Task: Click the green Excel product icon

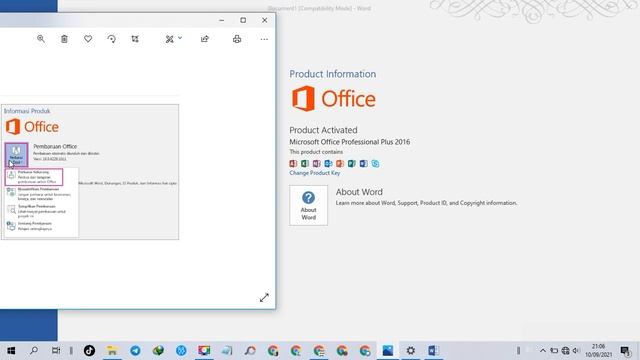Action: pos(305,164)
